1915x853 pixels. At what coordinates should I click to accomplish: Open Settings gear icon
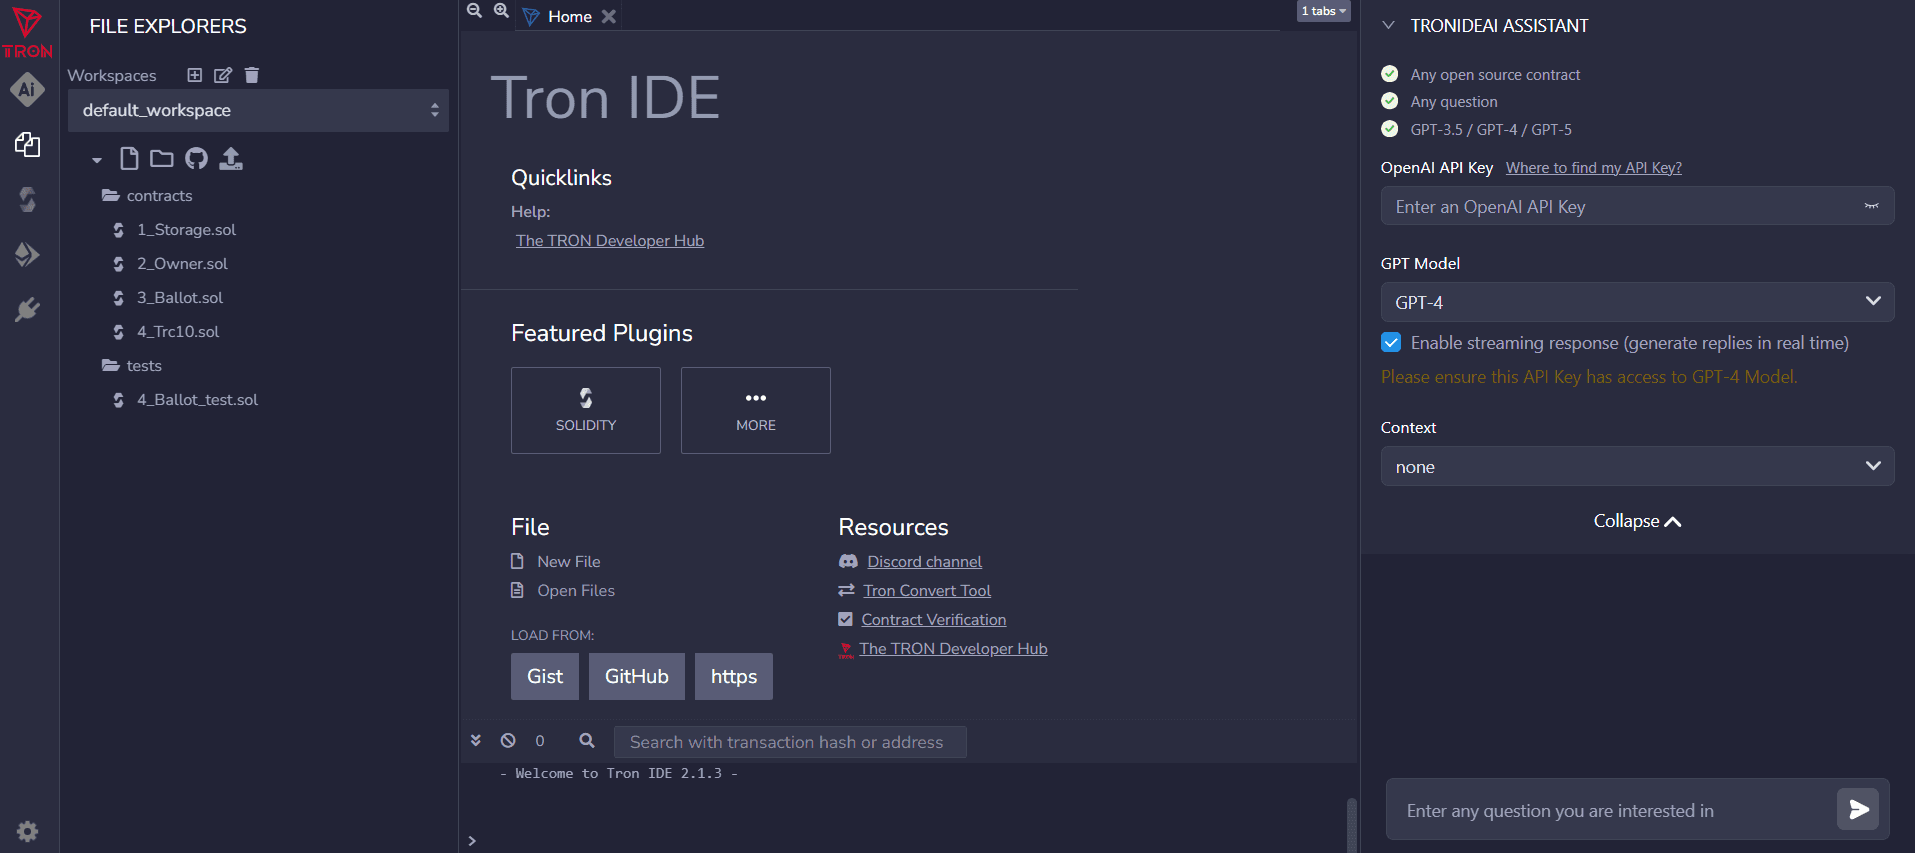click(x=28, y=831)
